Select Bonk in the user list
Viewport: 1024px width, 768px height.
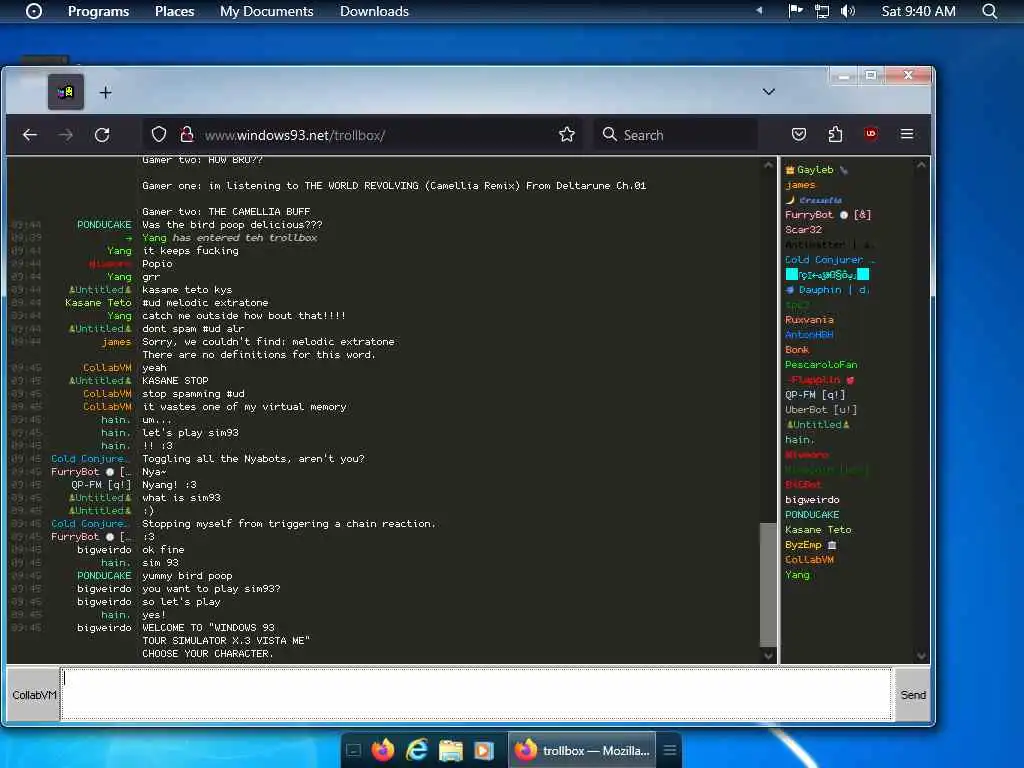point(797,350)
